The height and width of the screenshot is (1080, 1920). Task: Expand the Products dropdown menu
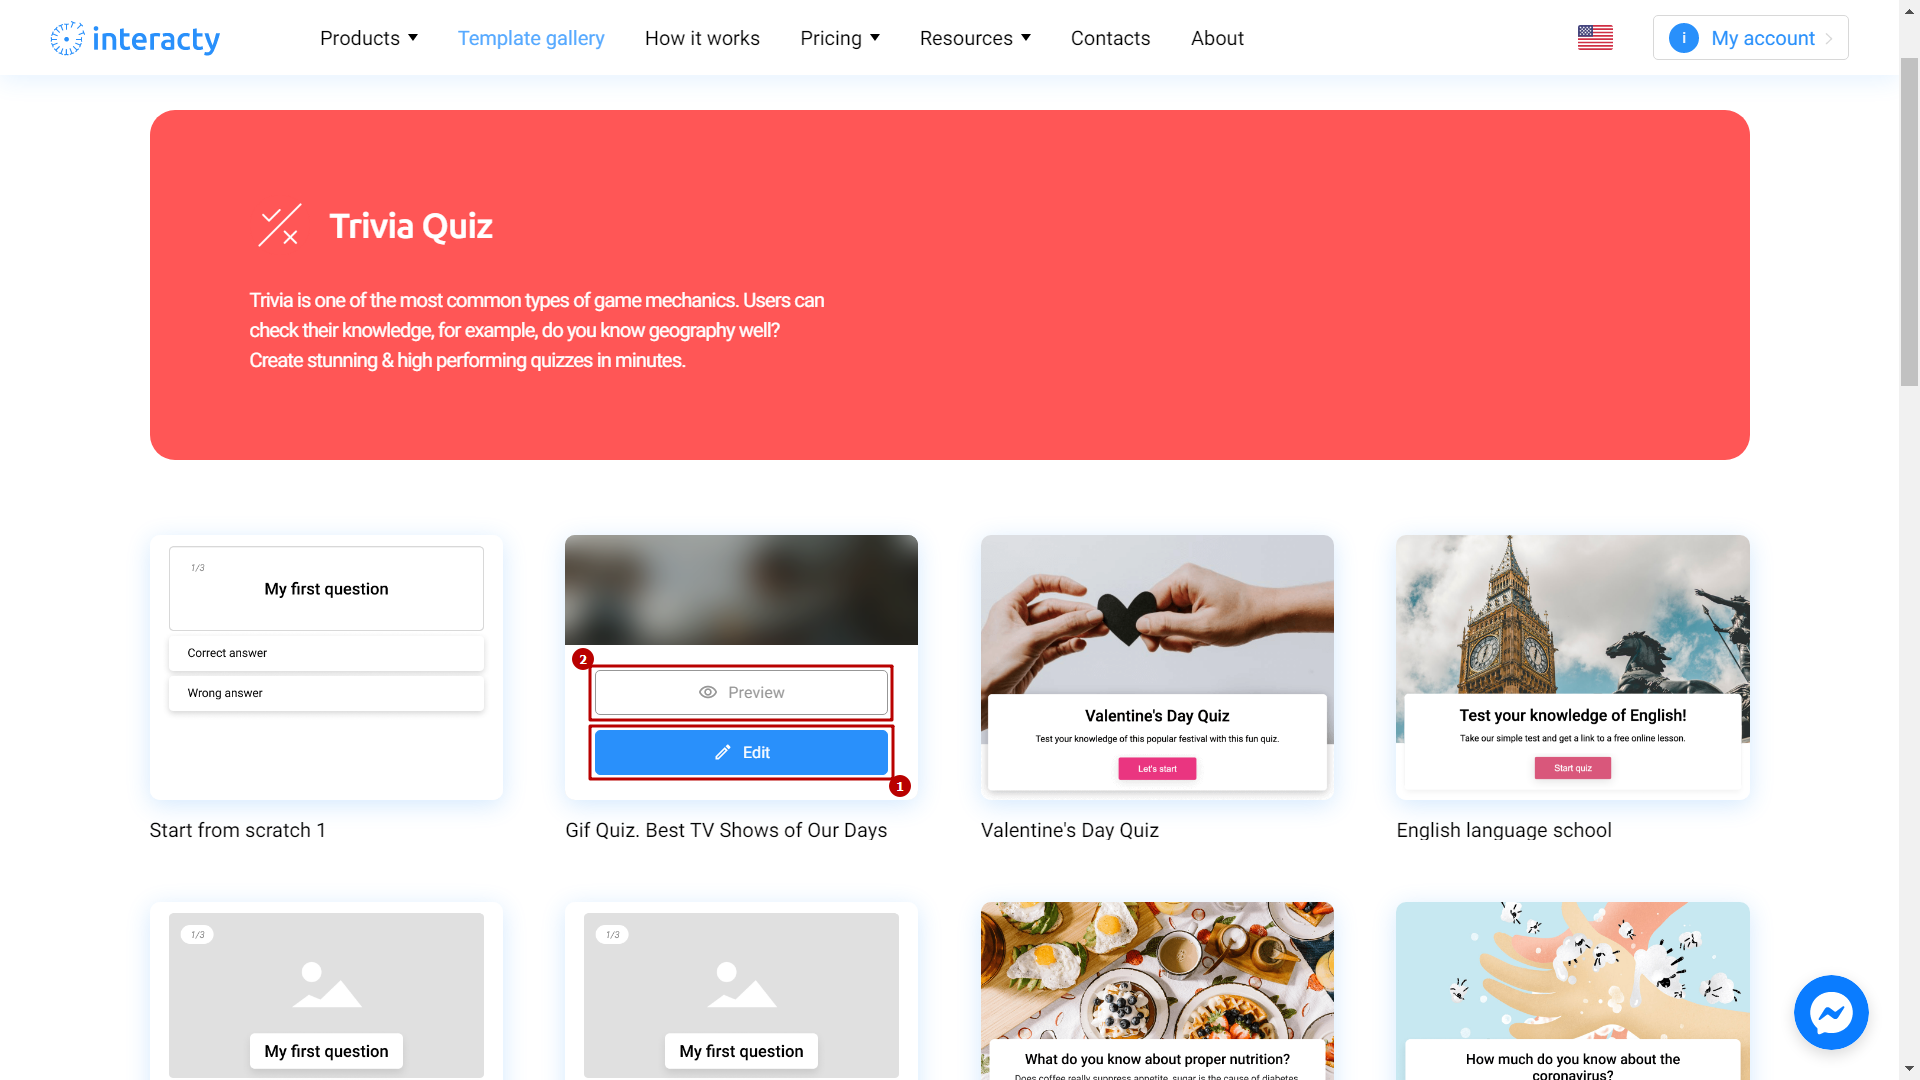[x=367, y=37]
